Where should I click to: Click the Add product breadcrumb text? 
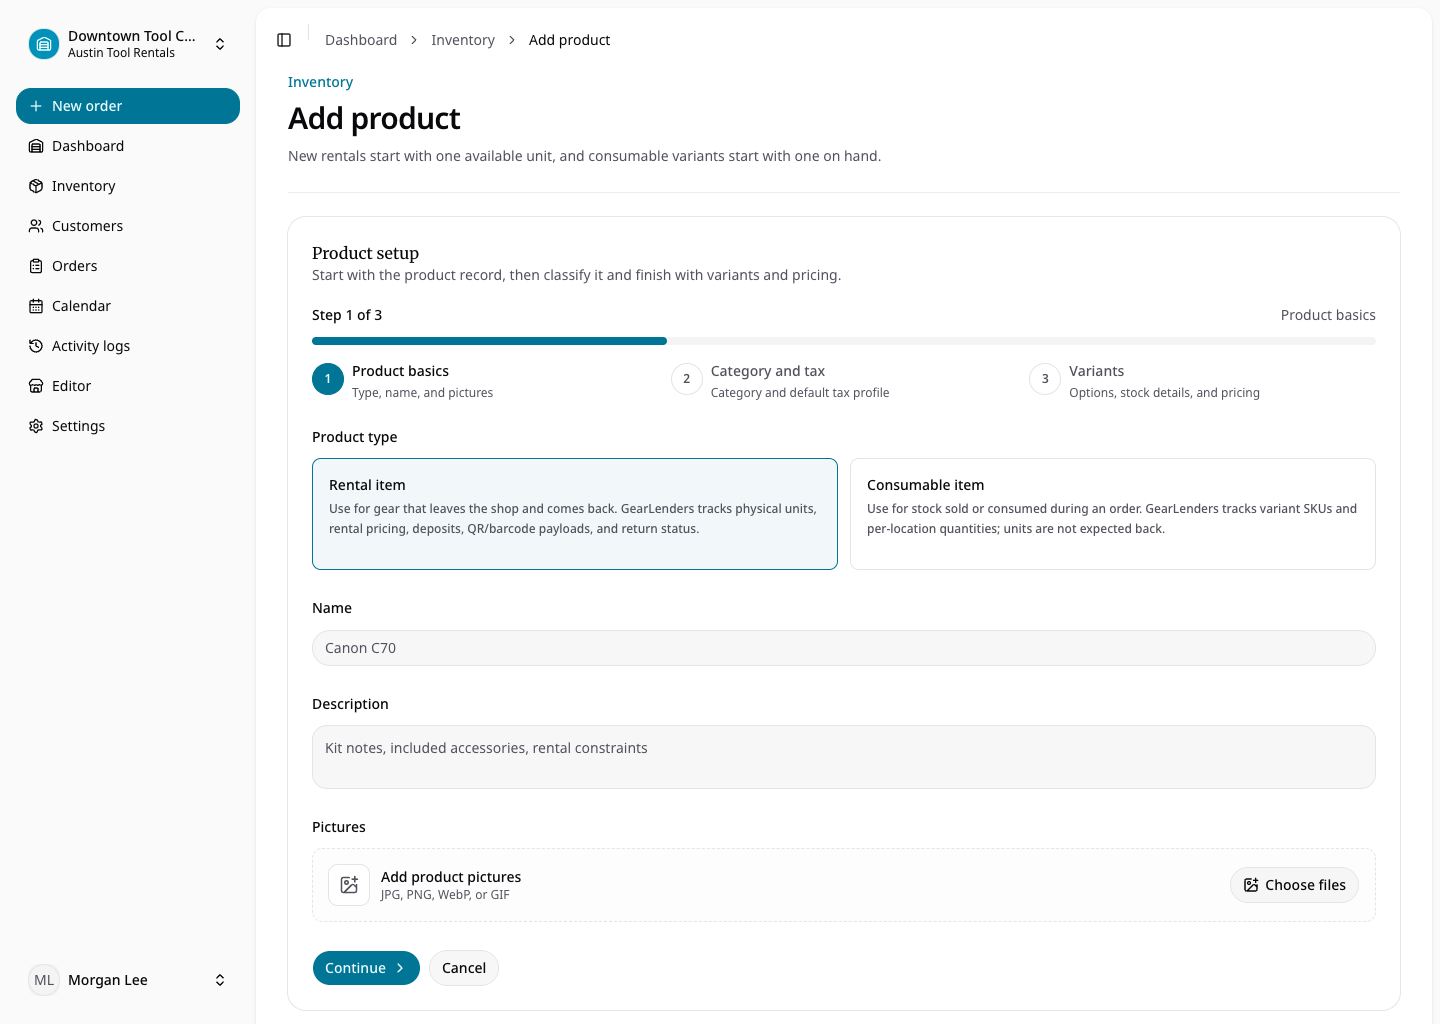tap(569, 40)
